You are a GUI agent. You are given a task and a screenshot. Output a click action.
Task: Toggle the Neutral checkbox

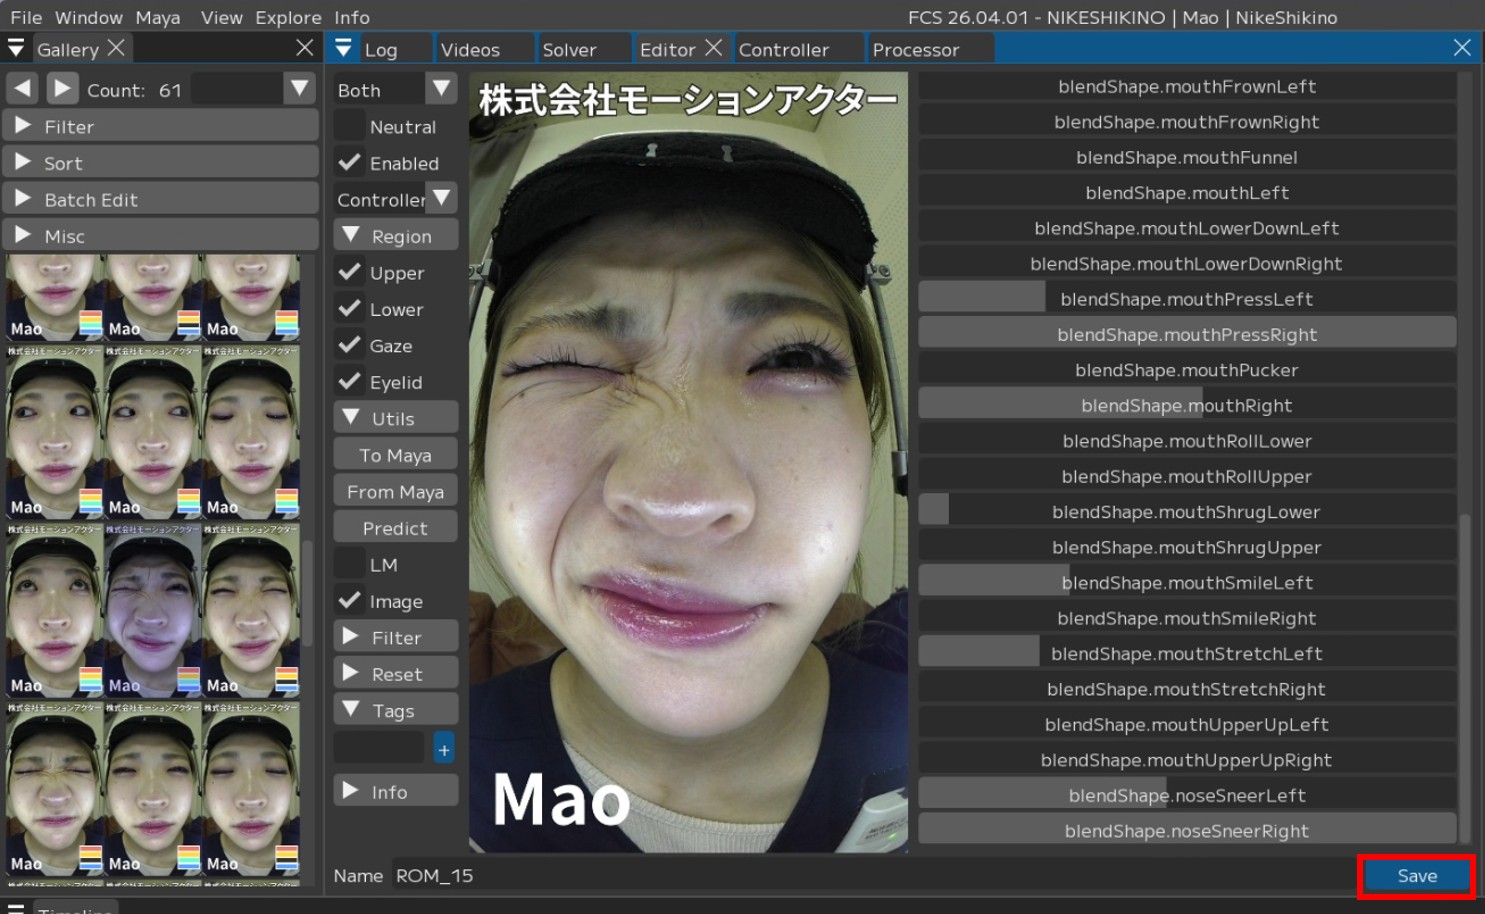(349, 126)
